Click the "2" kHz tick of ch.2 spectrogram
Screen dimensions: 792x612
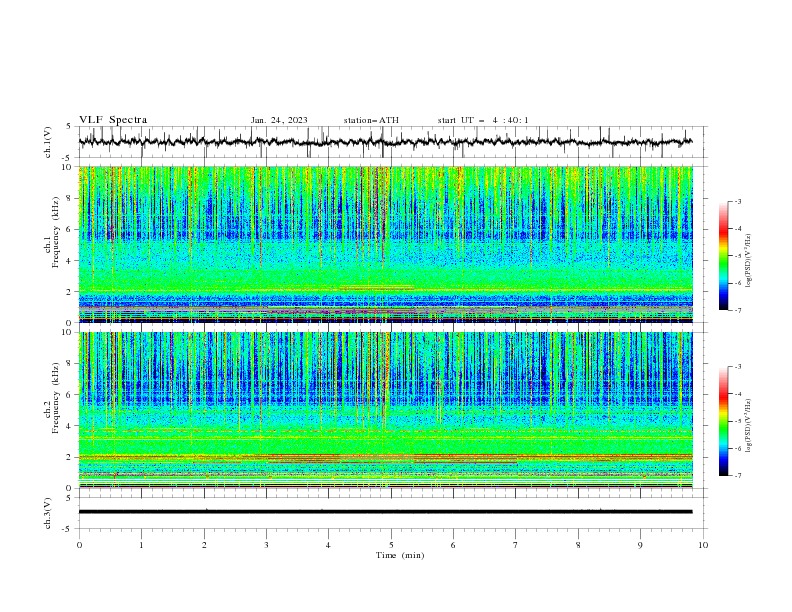point(70,457)
